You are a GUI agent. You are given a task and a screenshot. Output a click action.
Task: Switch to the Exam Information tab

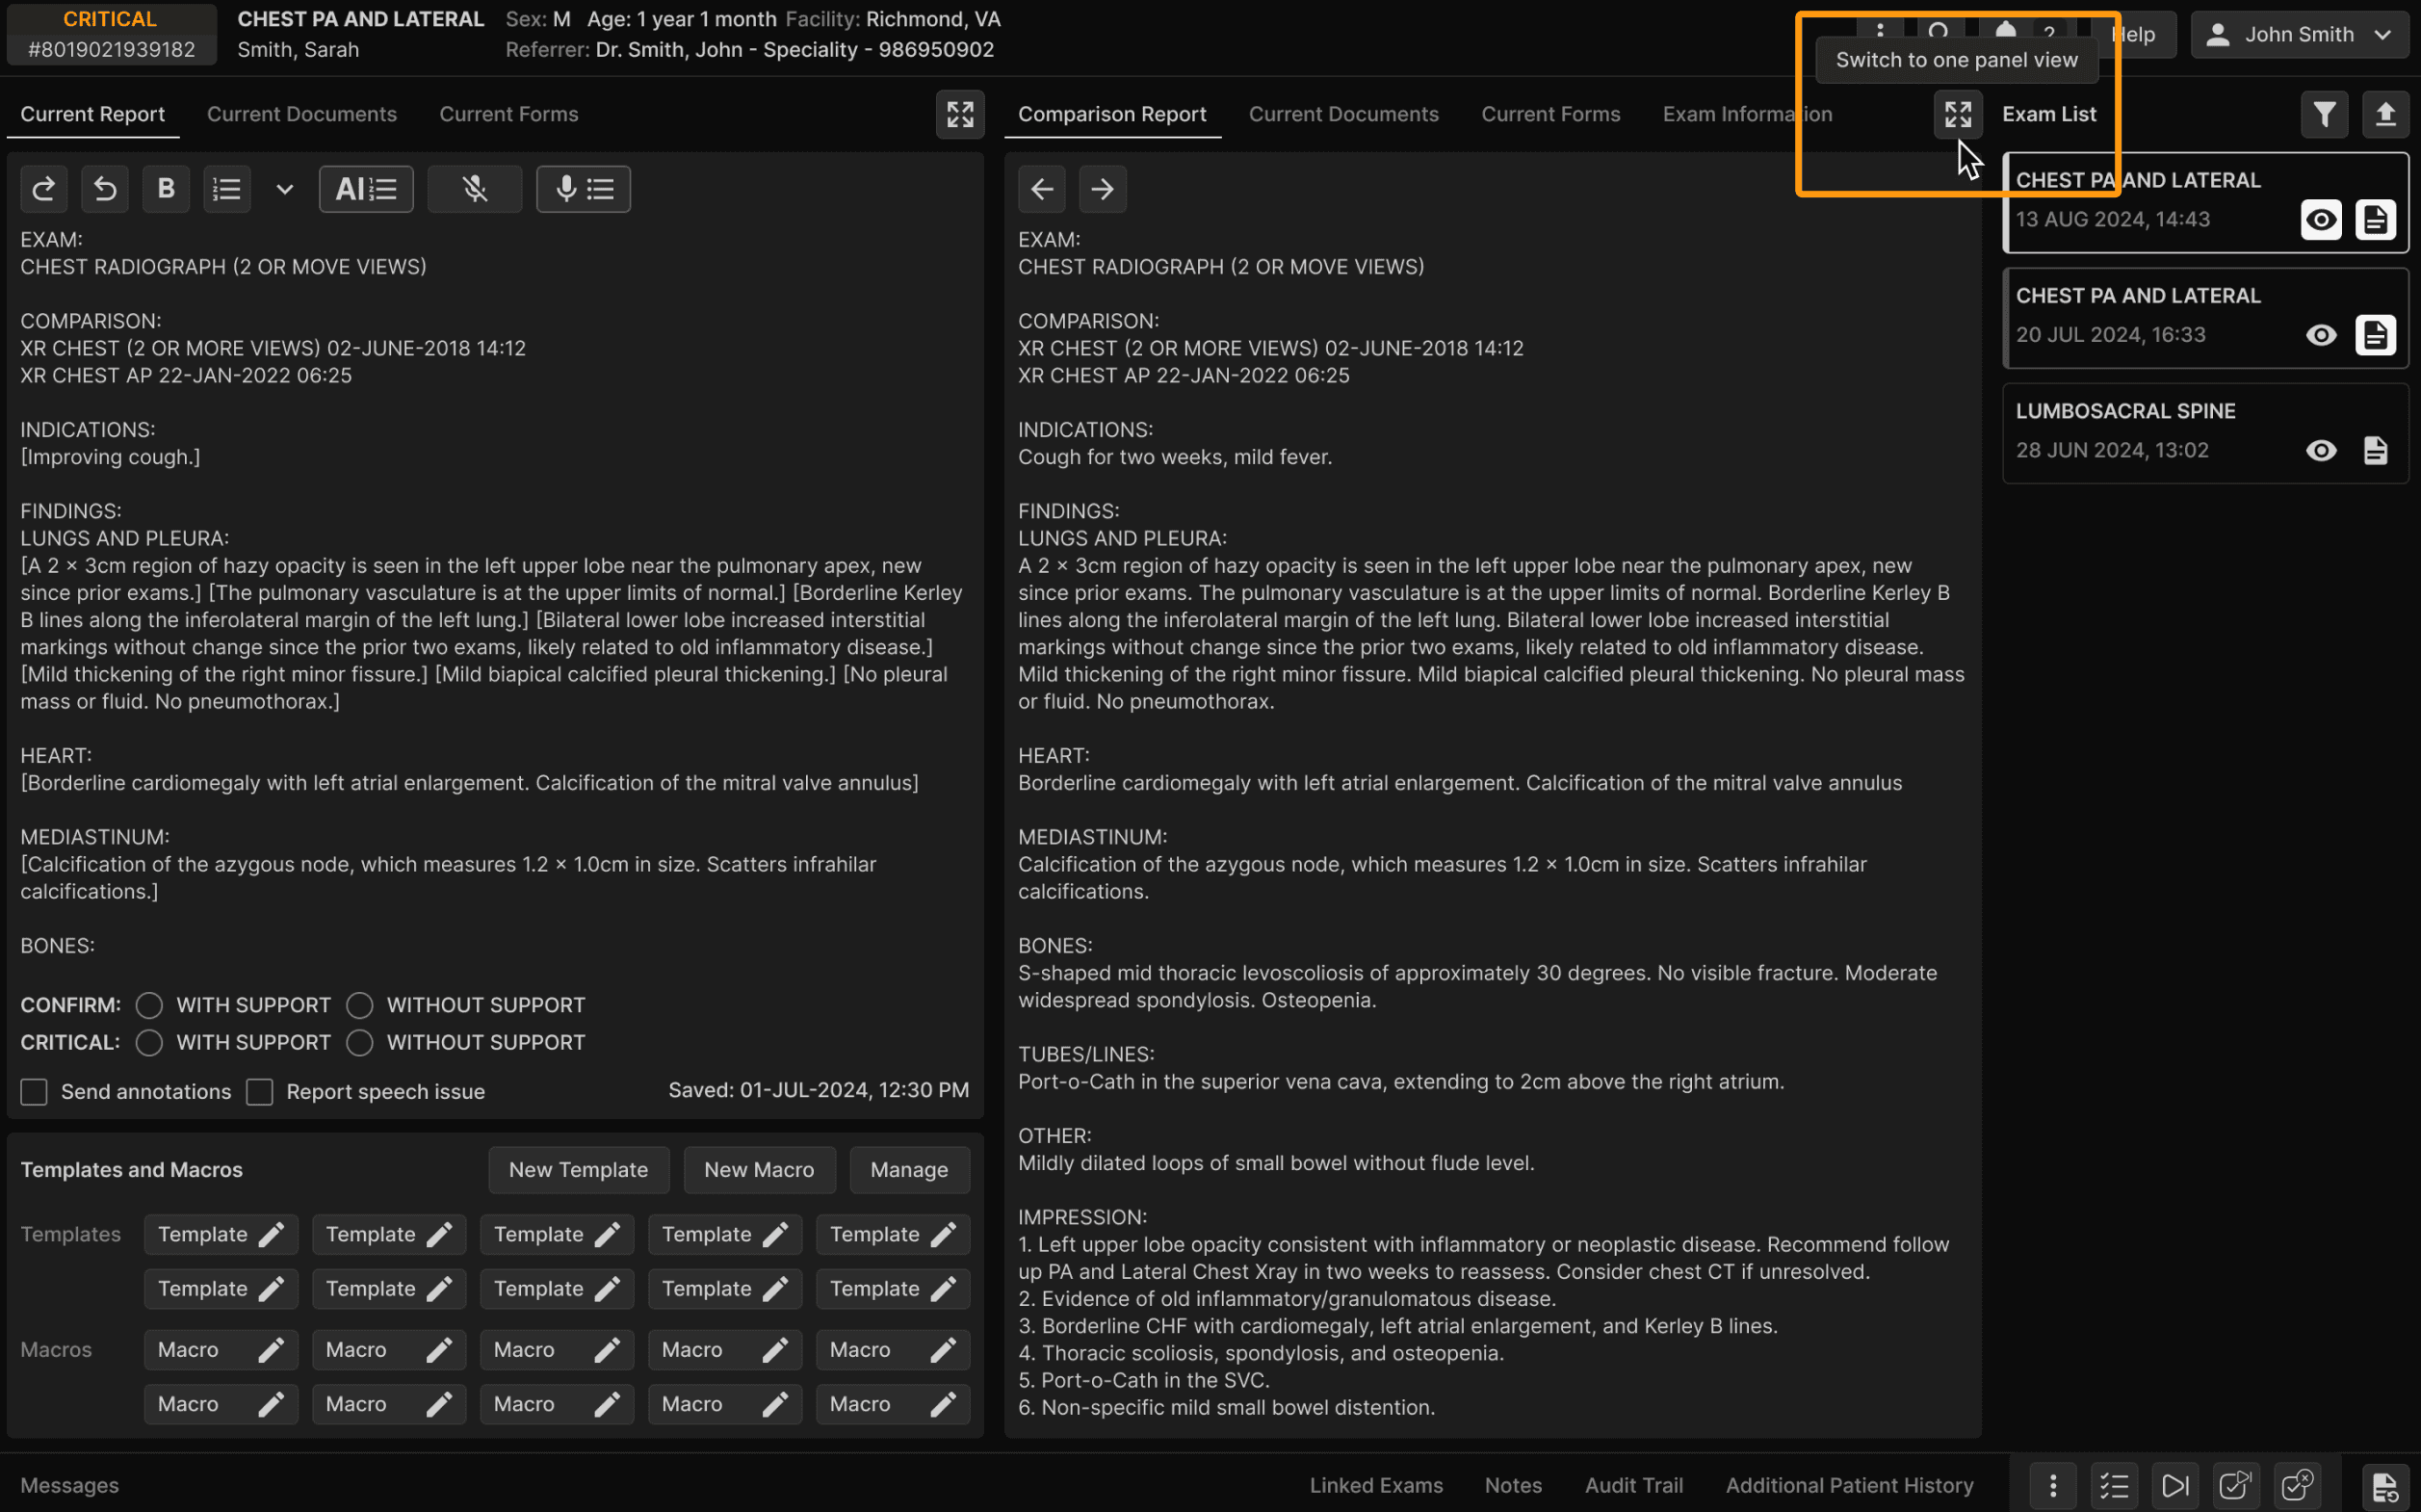click(1747, 114)
